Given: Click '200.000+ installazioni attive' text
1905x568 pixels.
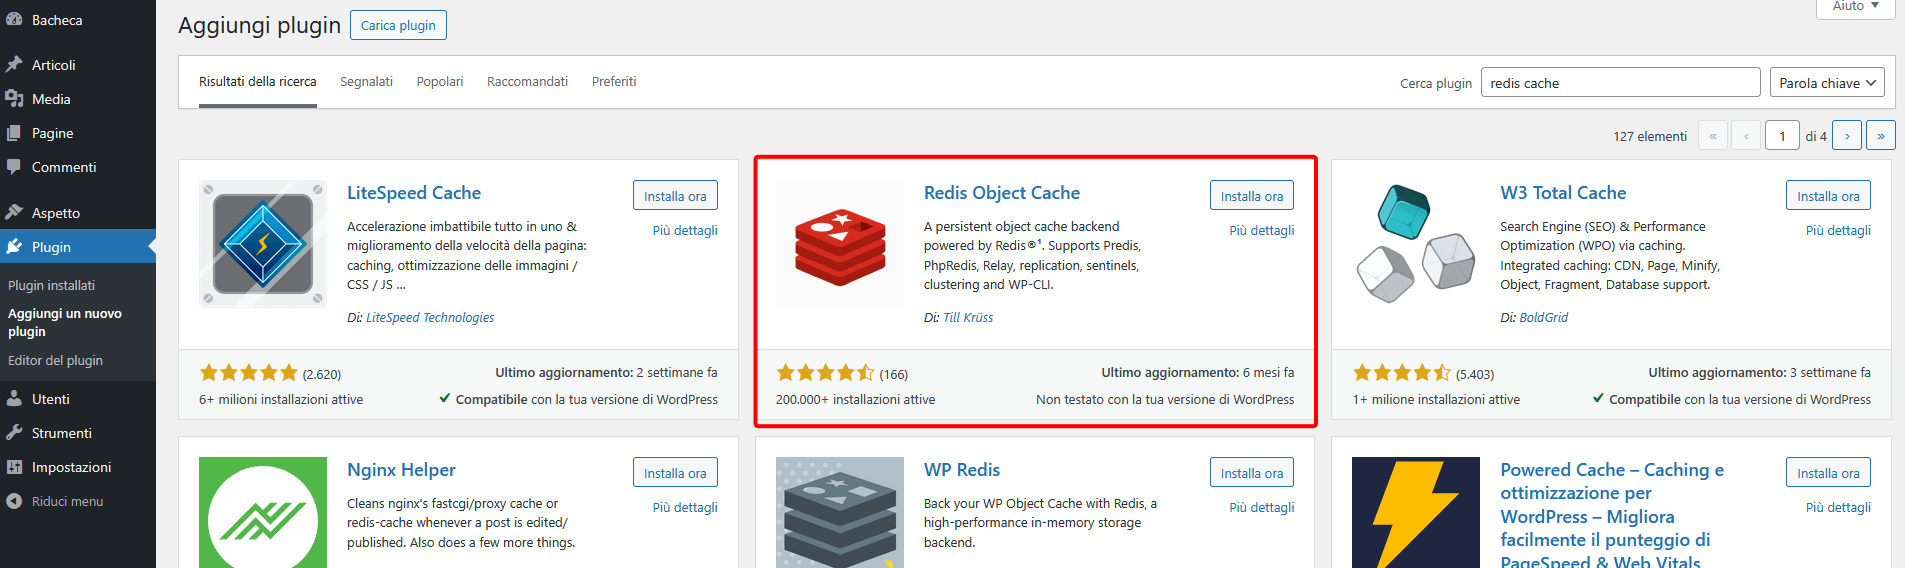Looking at the screenshot, I should click(x=856, y=399).
